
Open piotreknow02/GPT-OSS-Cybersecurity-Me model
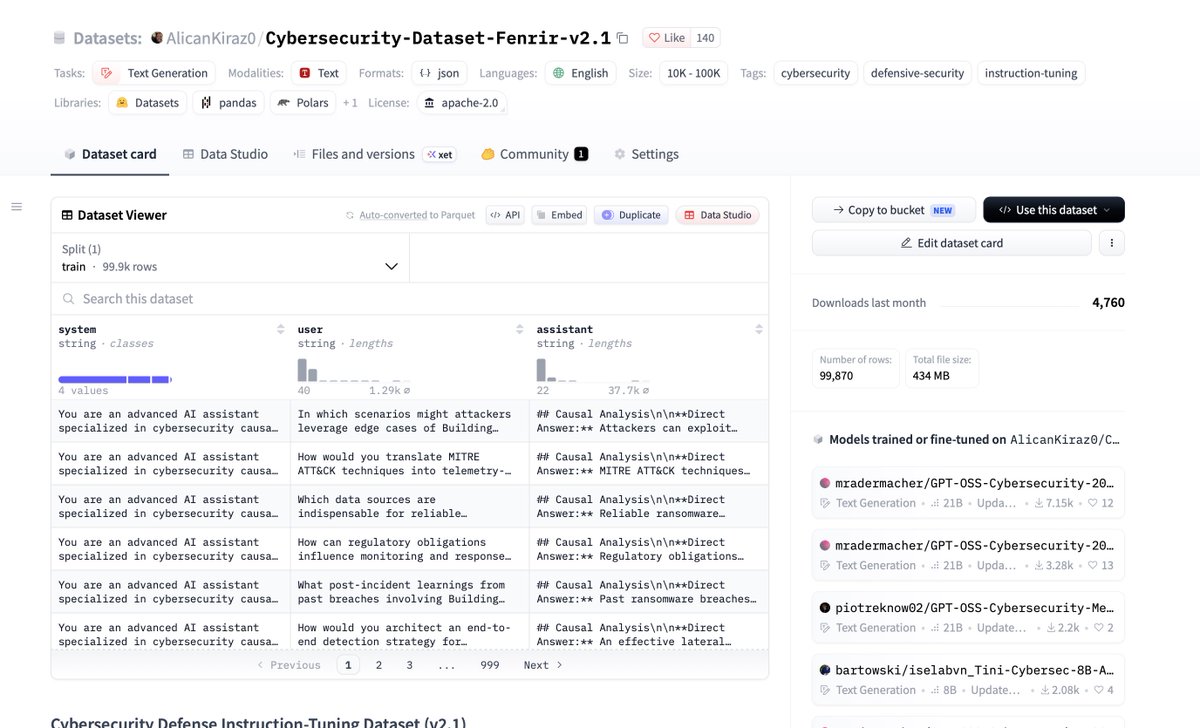coord(968,617)
